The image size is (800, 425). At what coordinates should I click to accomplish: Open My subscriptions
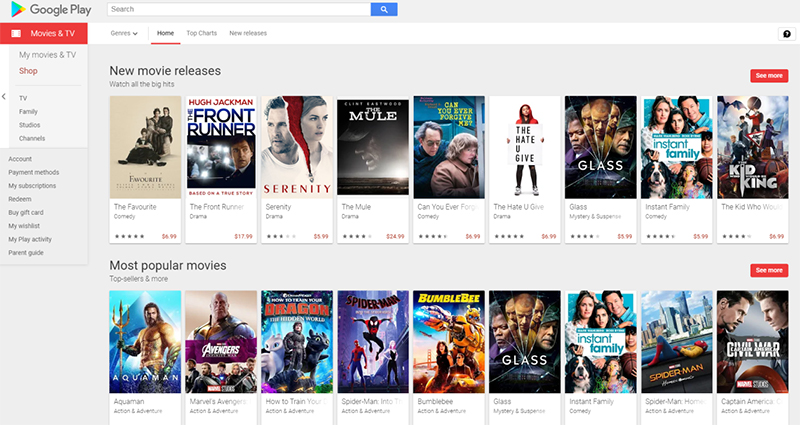coord(32,186)
